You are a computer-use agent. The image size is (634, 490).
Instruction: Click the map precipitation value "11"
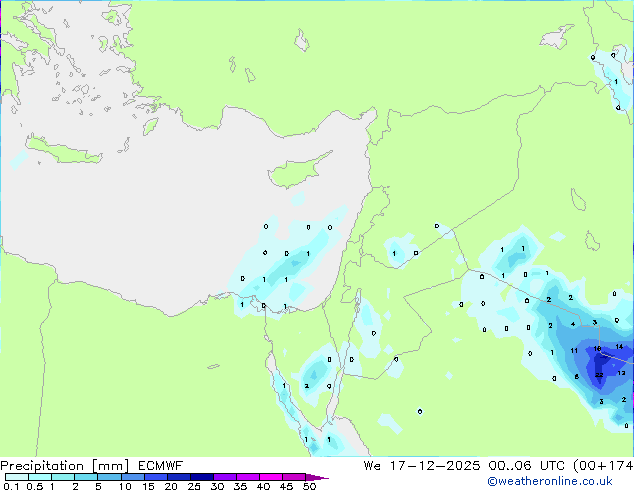[574, 351]
